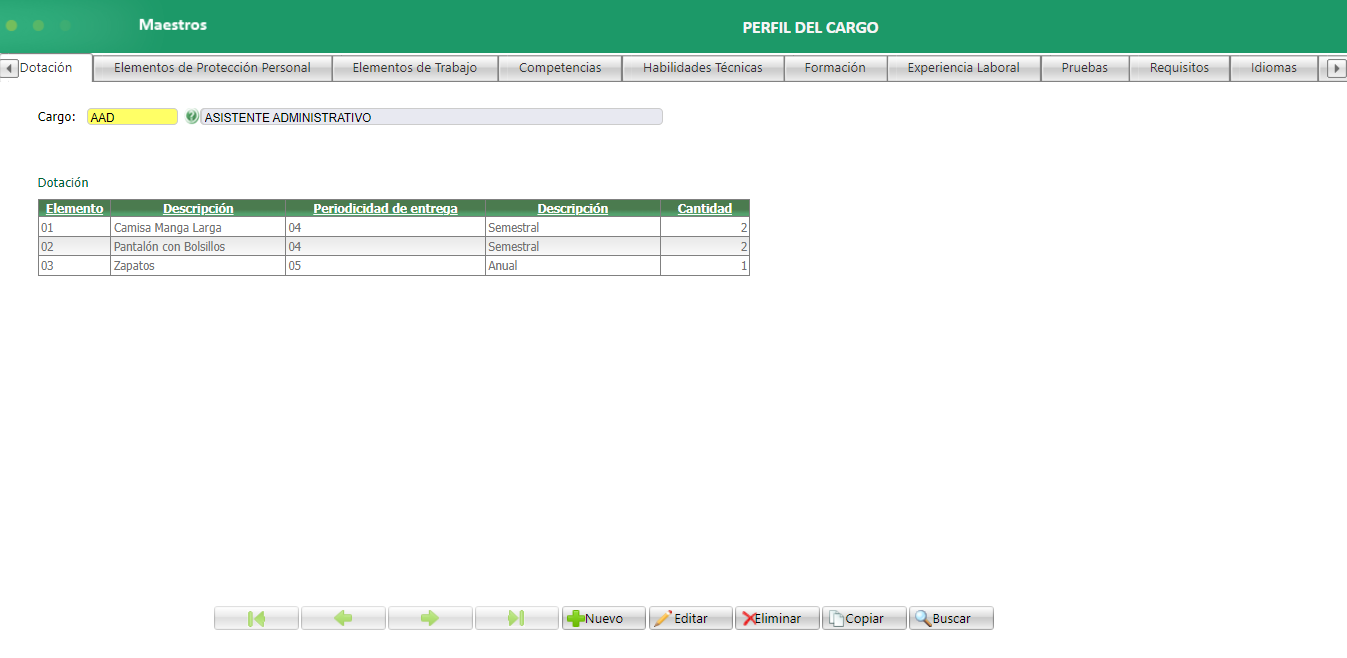The height and width of the screenshot is (658, 1347).
Task: Click the Anual periodicity cell
Action: click(573, 266)
